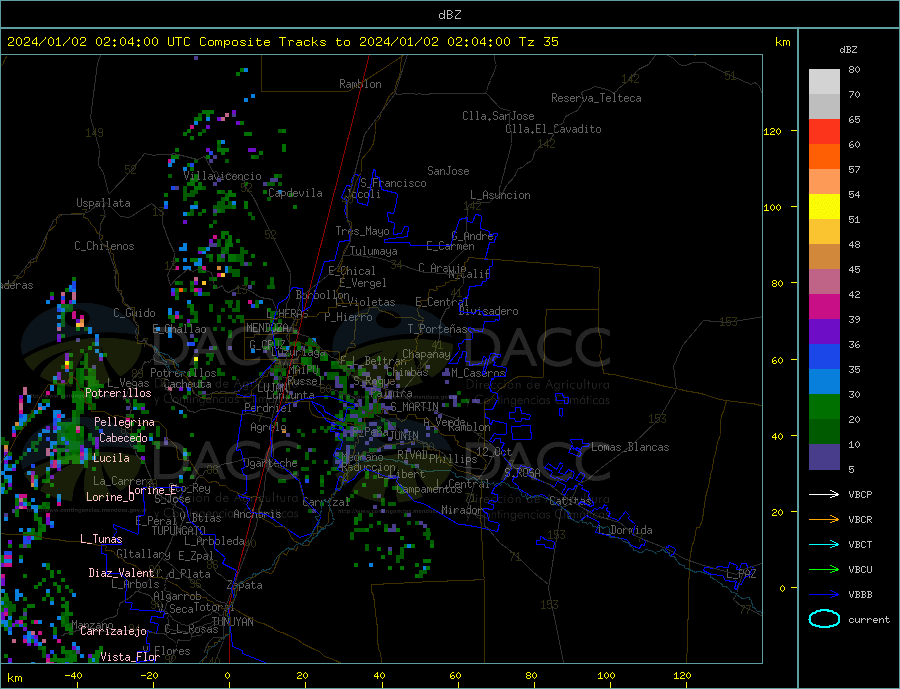Viewport: 900px width, 689px height.
Task: Click the cyan 'current' ellipse legend icon
Action: [824, 619]
